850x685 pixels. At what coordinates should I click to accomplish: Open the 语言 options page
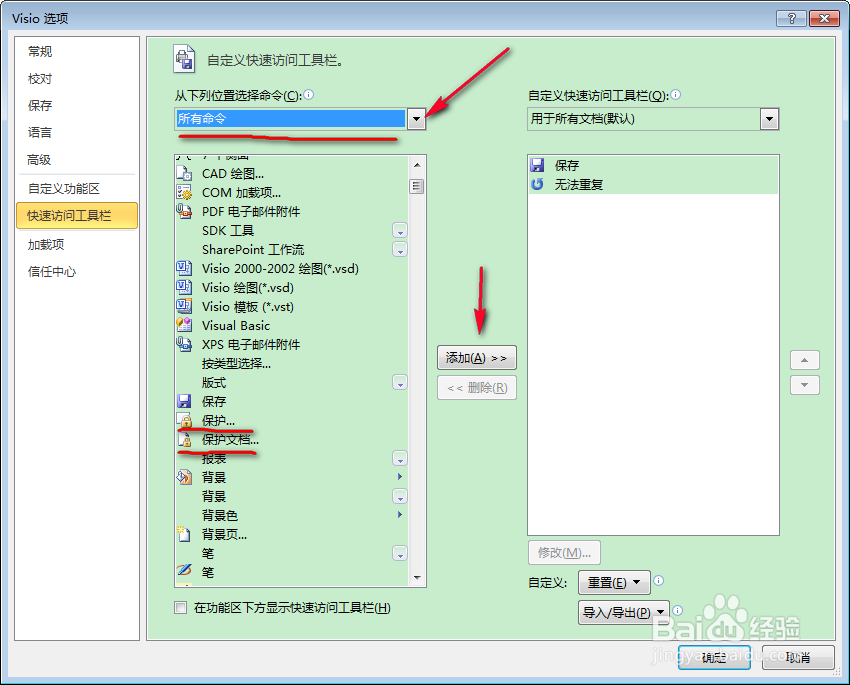[40, 132]
